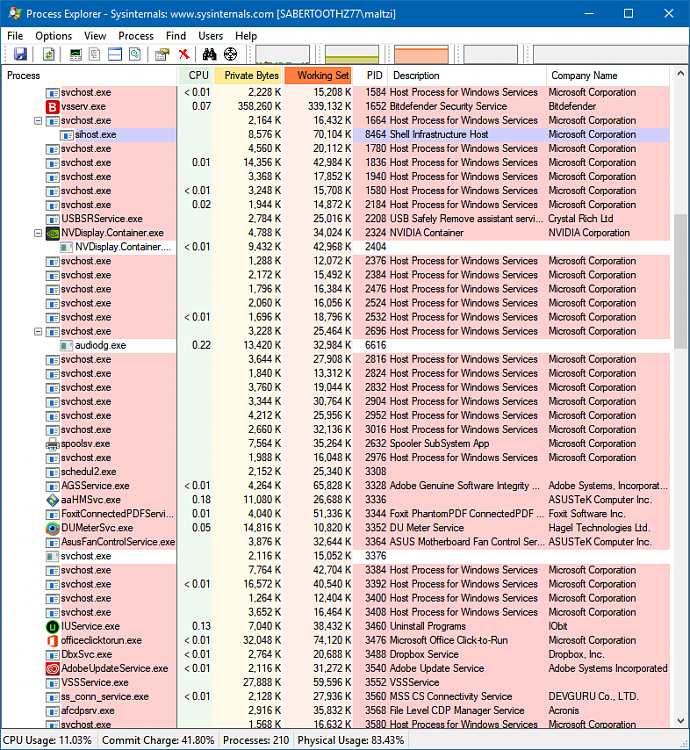Open the Properties toolbar icon
Image resolution: width=690 pixels, height=750 pixels.
(x=163, y=54)
